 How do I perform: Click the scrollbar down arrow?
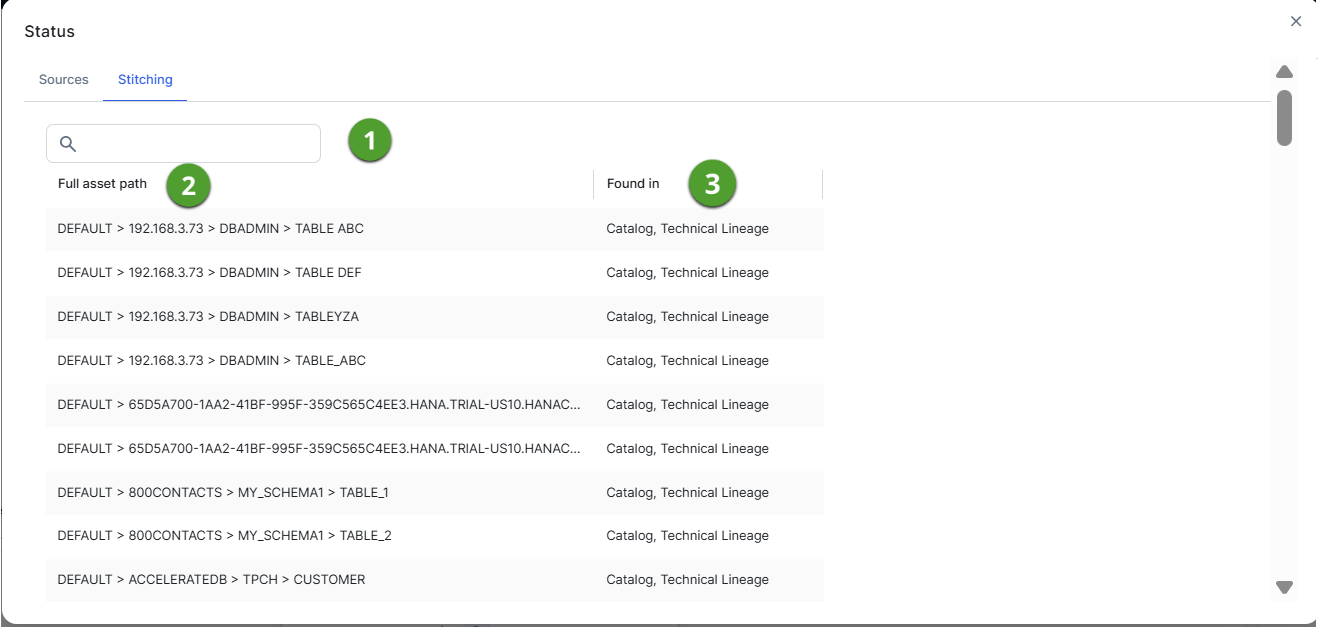pos(1285,588)
